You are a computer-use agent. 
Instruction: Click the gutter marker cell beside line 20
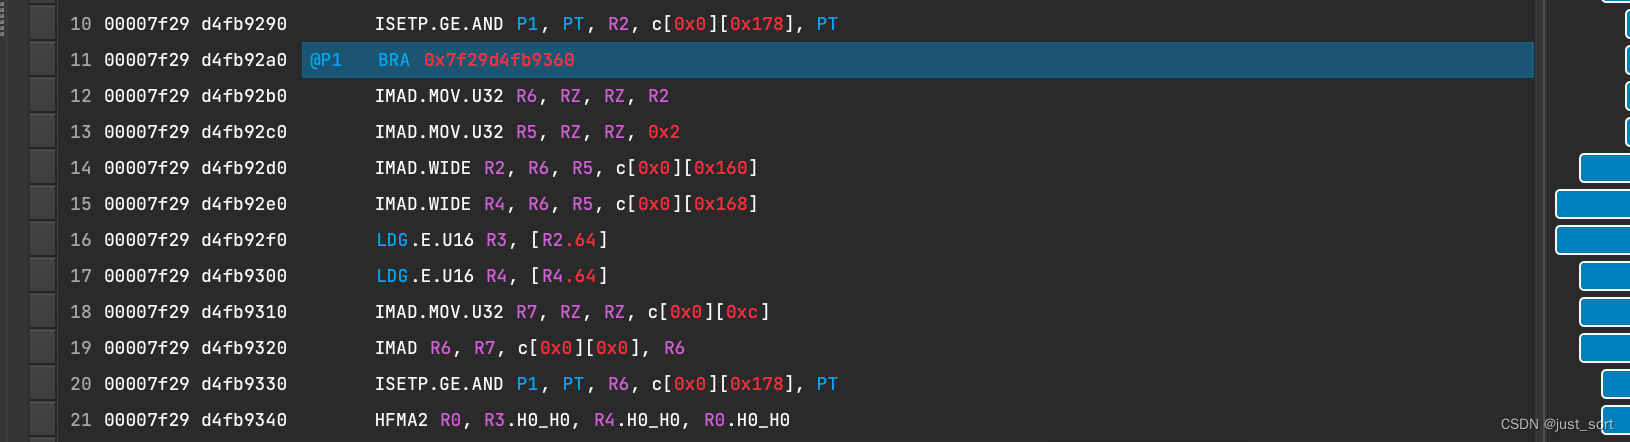click(42, 384)
